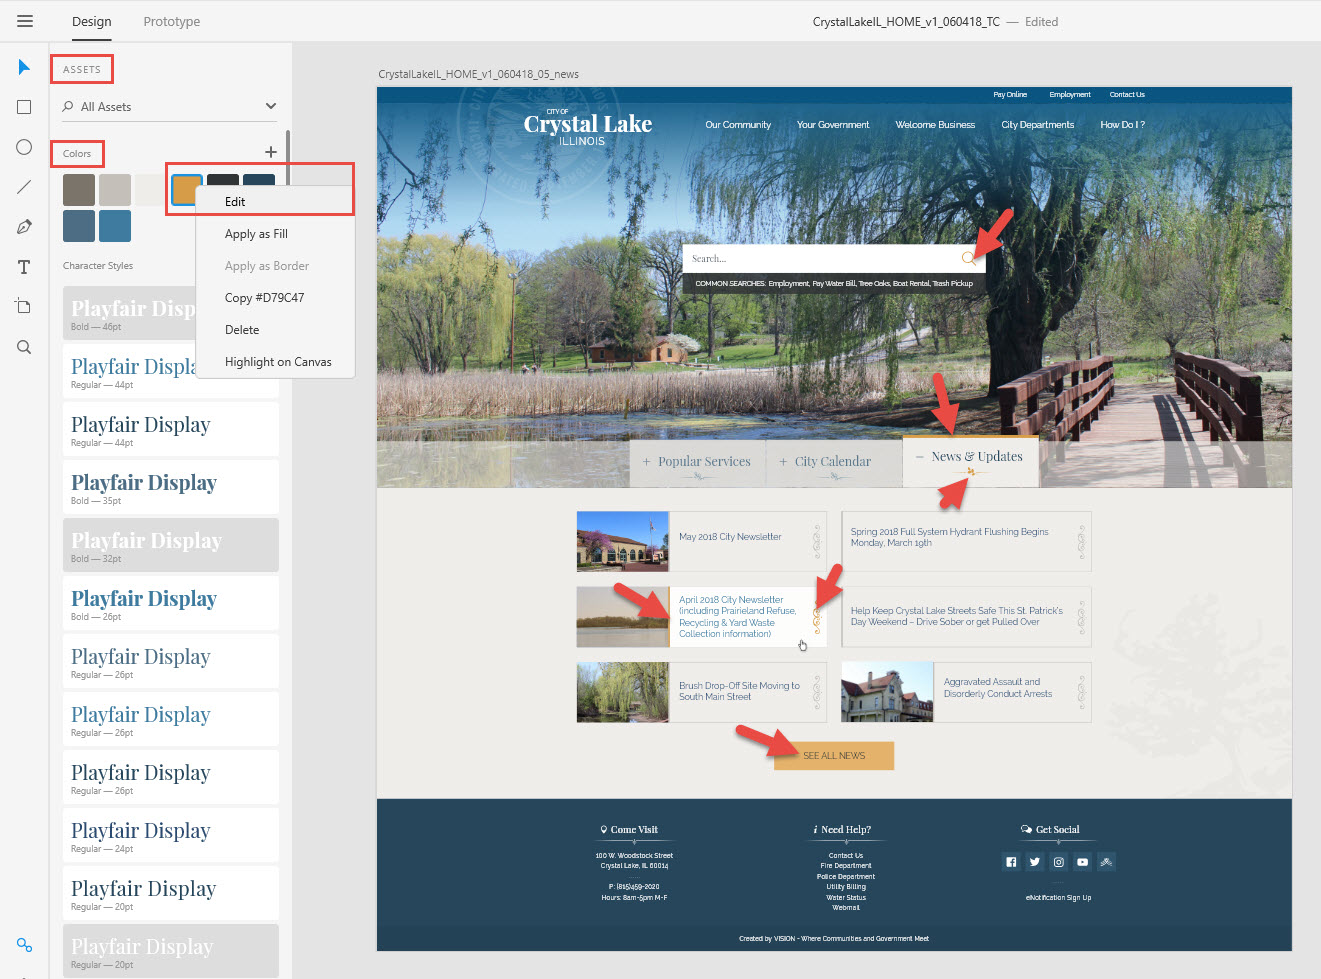This screenshot has height=979, width=1321.
Task: Select the Instagram icon in the footer
Action: pos(1058,862)
